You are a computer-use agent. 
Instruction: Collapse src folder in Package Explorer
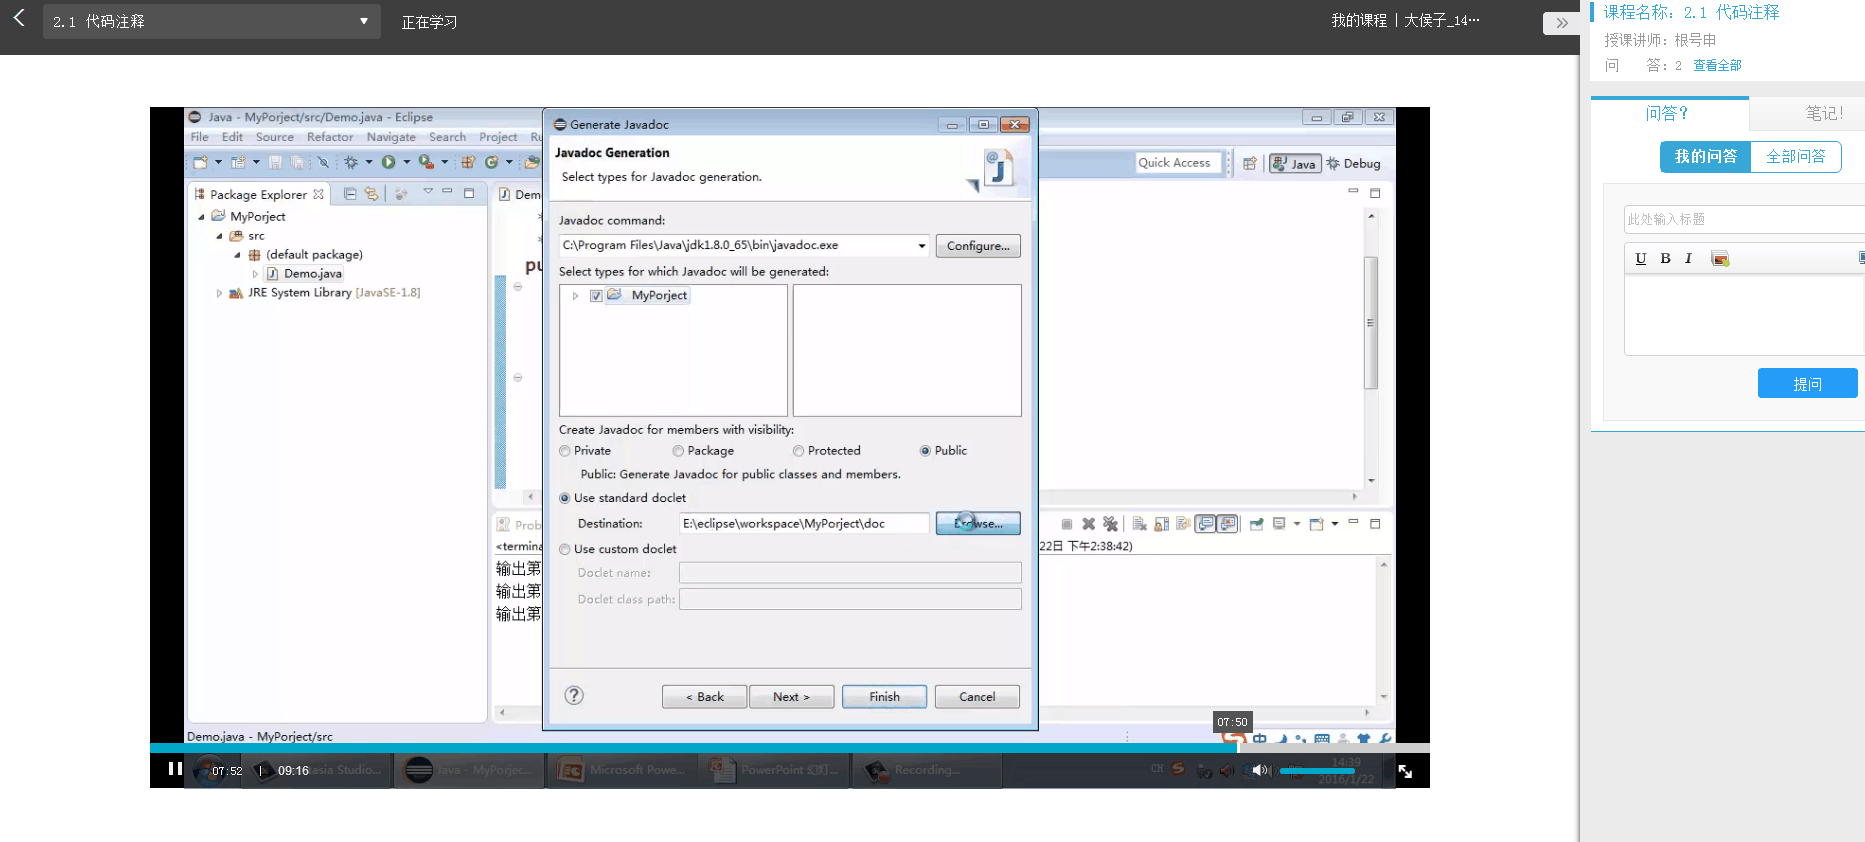(x=219, y=236)
